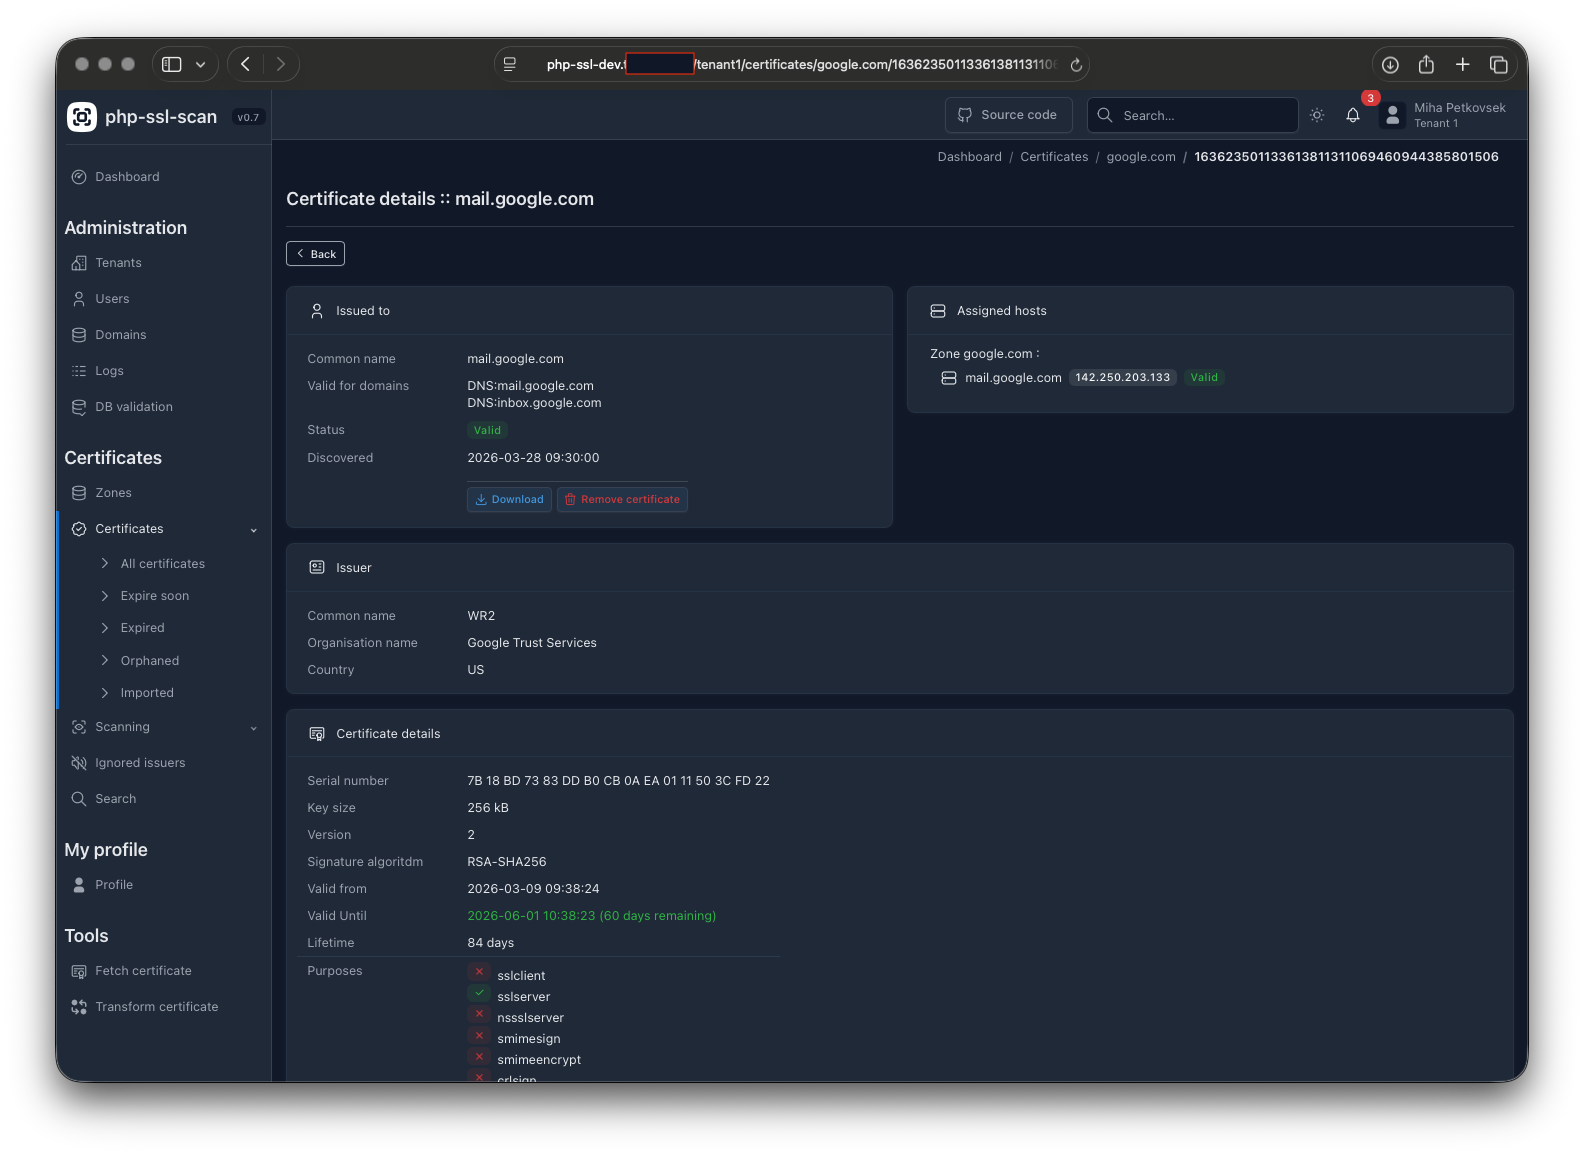Open Safari downloads icon

coord(1390,64)
